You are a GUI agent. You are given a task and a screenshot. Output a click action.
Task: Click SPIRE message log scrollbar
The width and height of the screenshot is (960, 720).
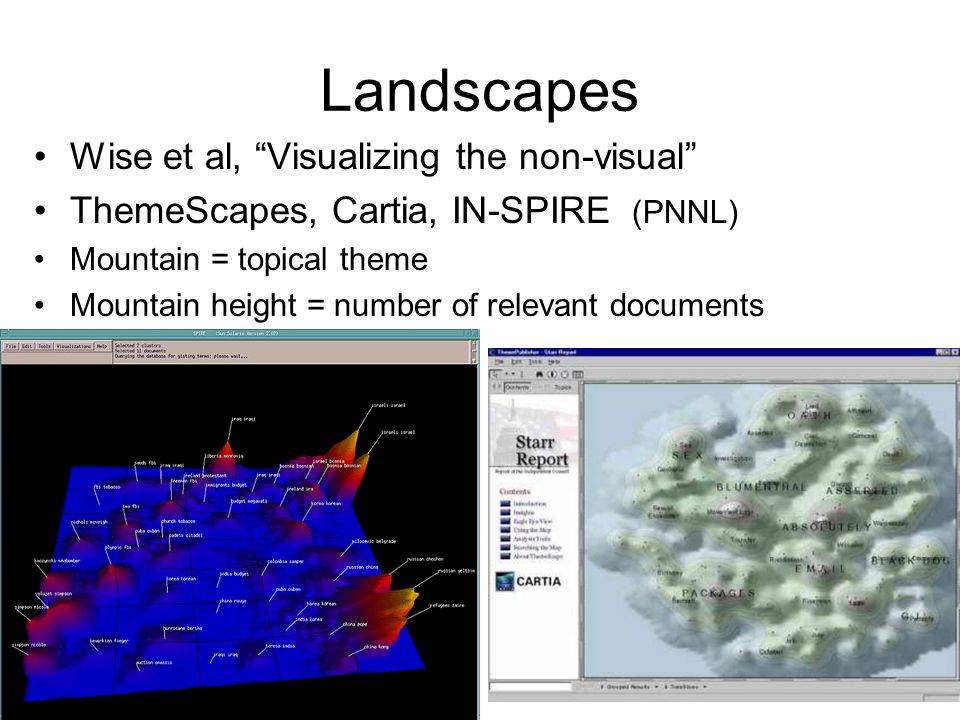tap(473, 351)
